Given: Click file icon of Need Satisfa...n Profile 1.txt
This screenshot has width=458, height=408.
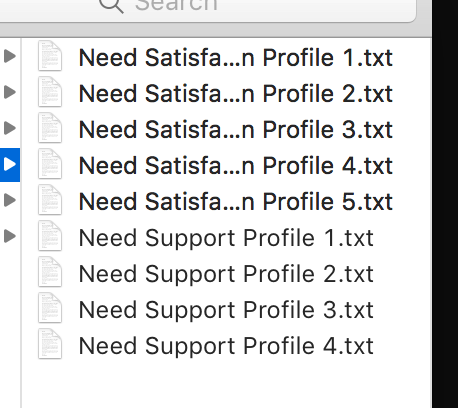Looking at the screenshot, I should [x=50, y=56].
